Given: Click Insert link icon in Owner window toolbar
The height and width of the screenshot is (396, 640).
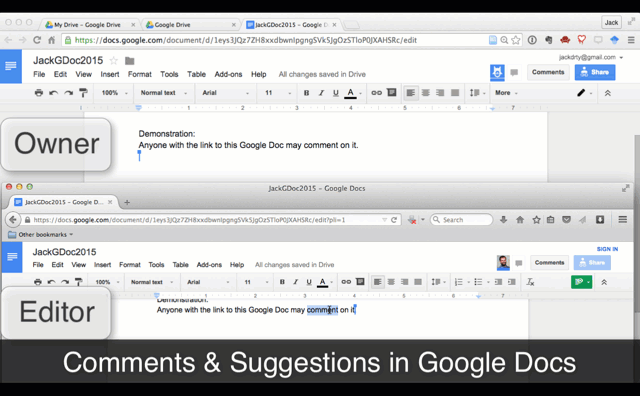Looking at the screenshot, I should pyautogui.click(x=376, y=93).
